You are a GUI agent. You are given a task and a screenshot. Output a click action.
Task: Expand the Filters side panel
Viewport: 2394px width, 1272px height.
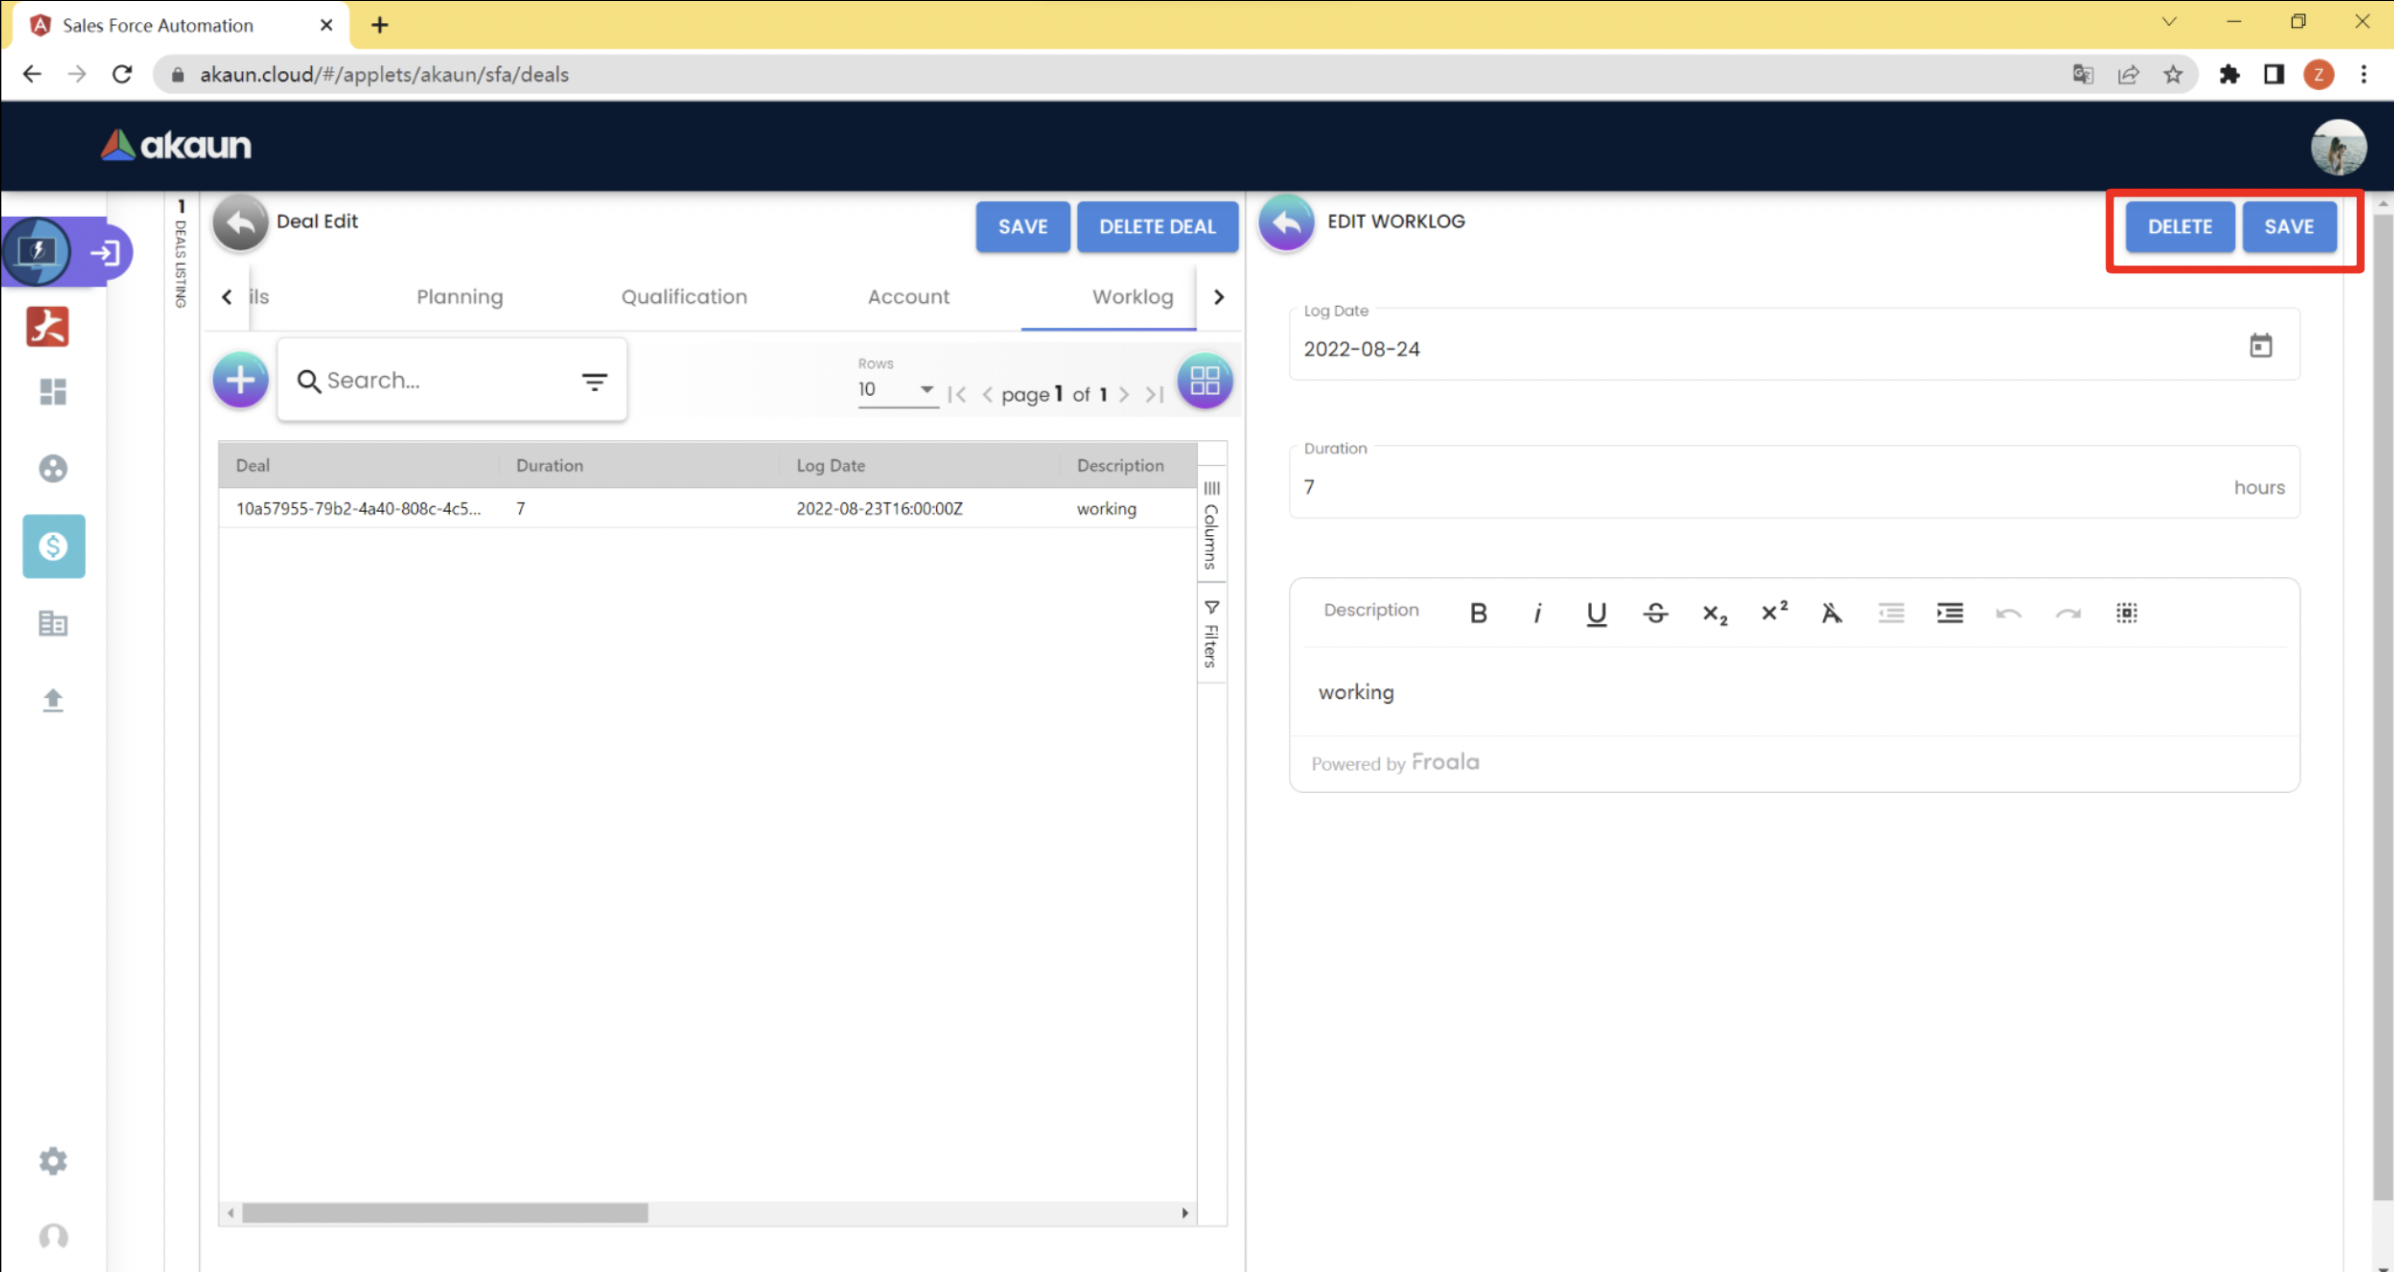1211,634
